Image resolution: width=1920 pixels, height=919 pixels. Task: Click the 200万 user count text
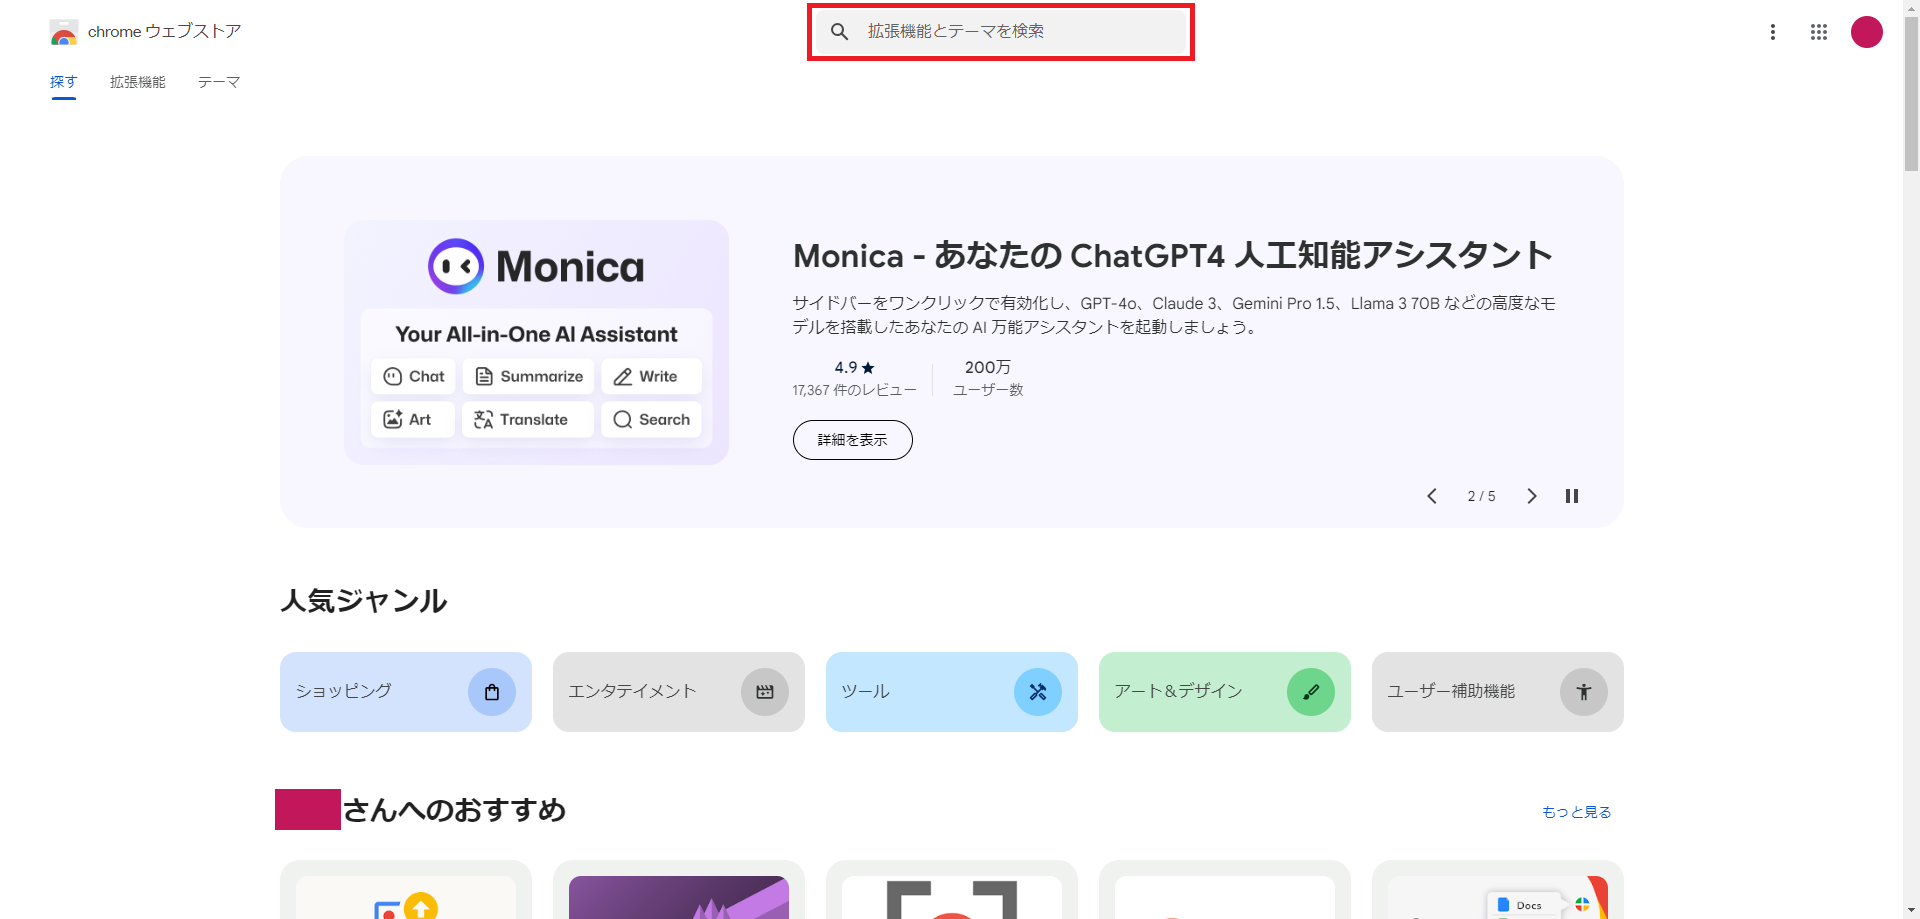988,368
